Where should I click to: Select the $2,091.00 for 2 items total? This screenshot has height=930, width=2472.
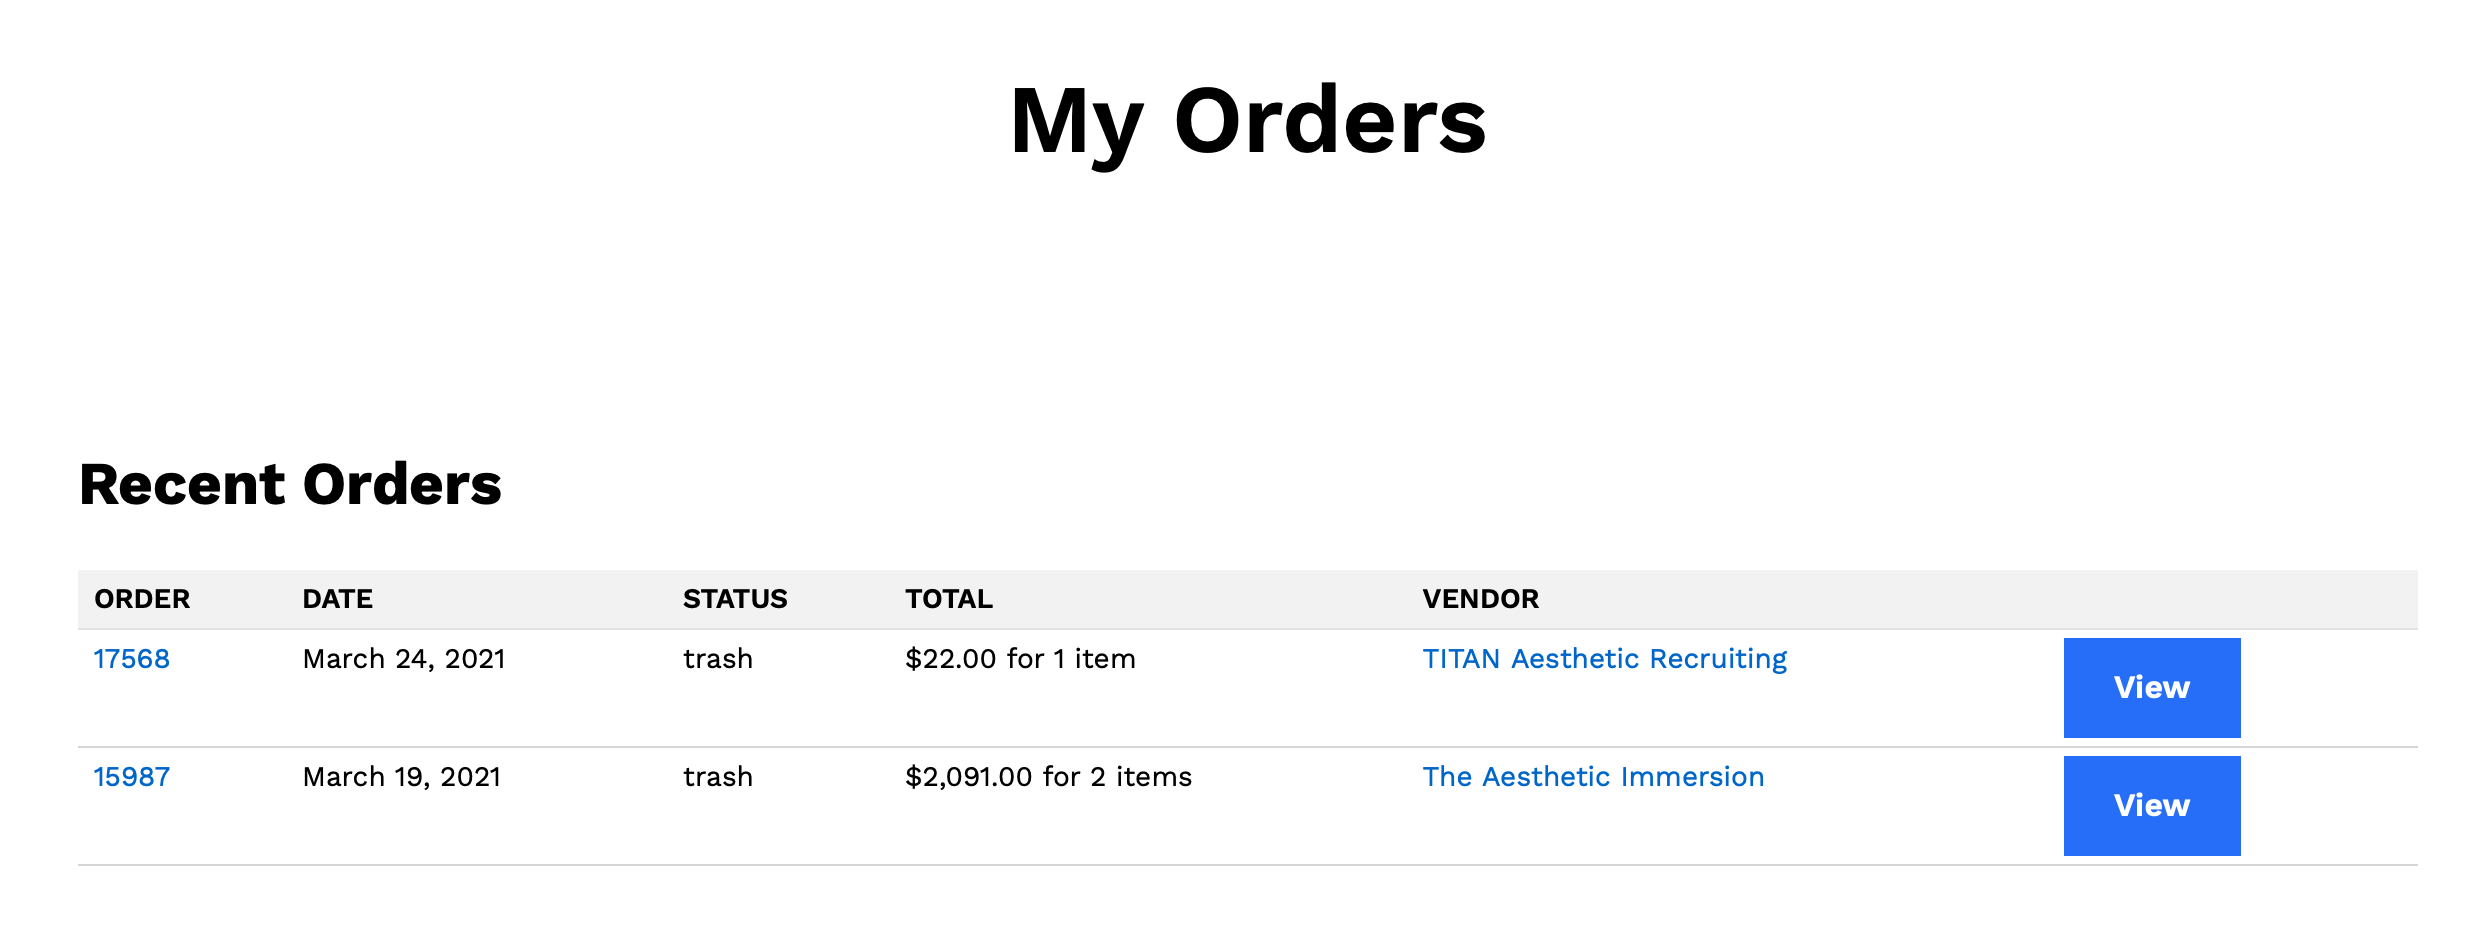1048,777
